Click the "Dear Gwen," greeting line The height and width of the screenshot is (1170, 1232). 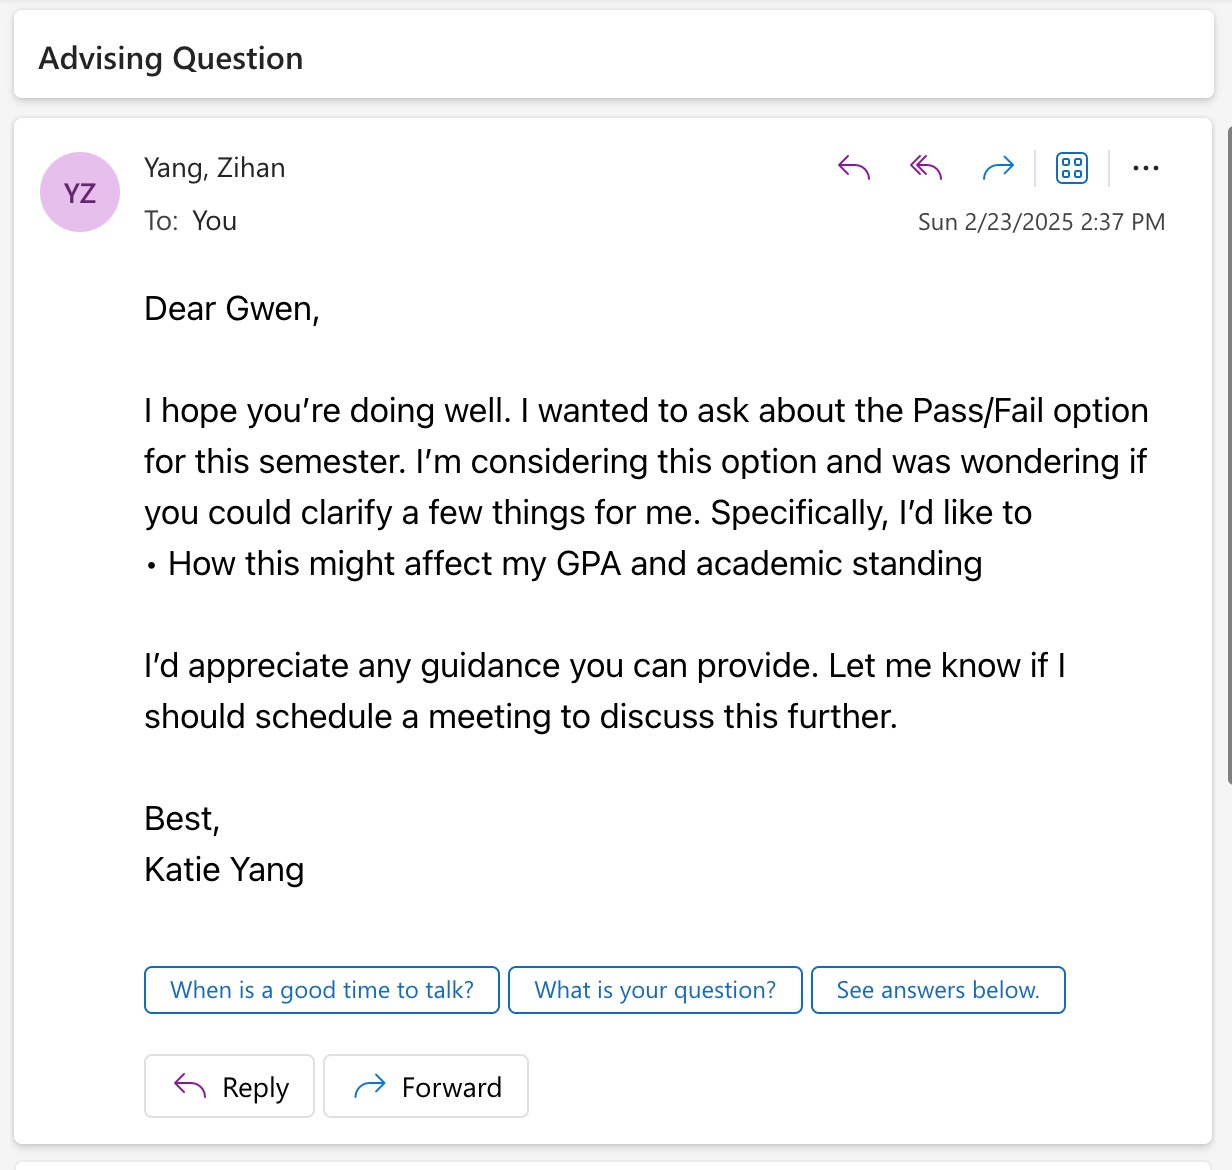(x=232, y=309)
